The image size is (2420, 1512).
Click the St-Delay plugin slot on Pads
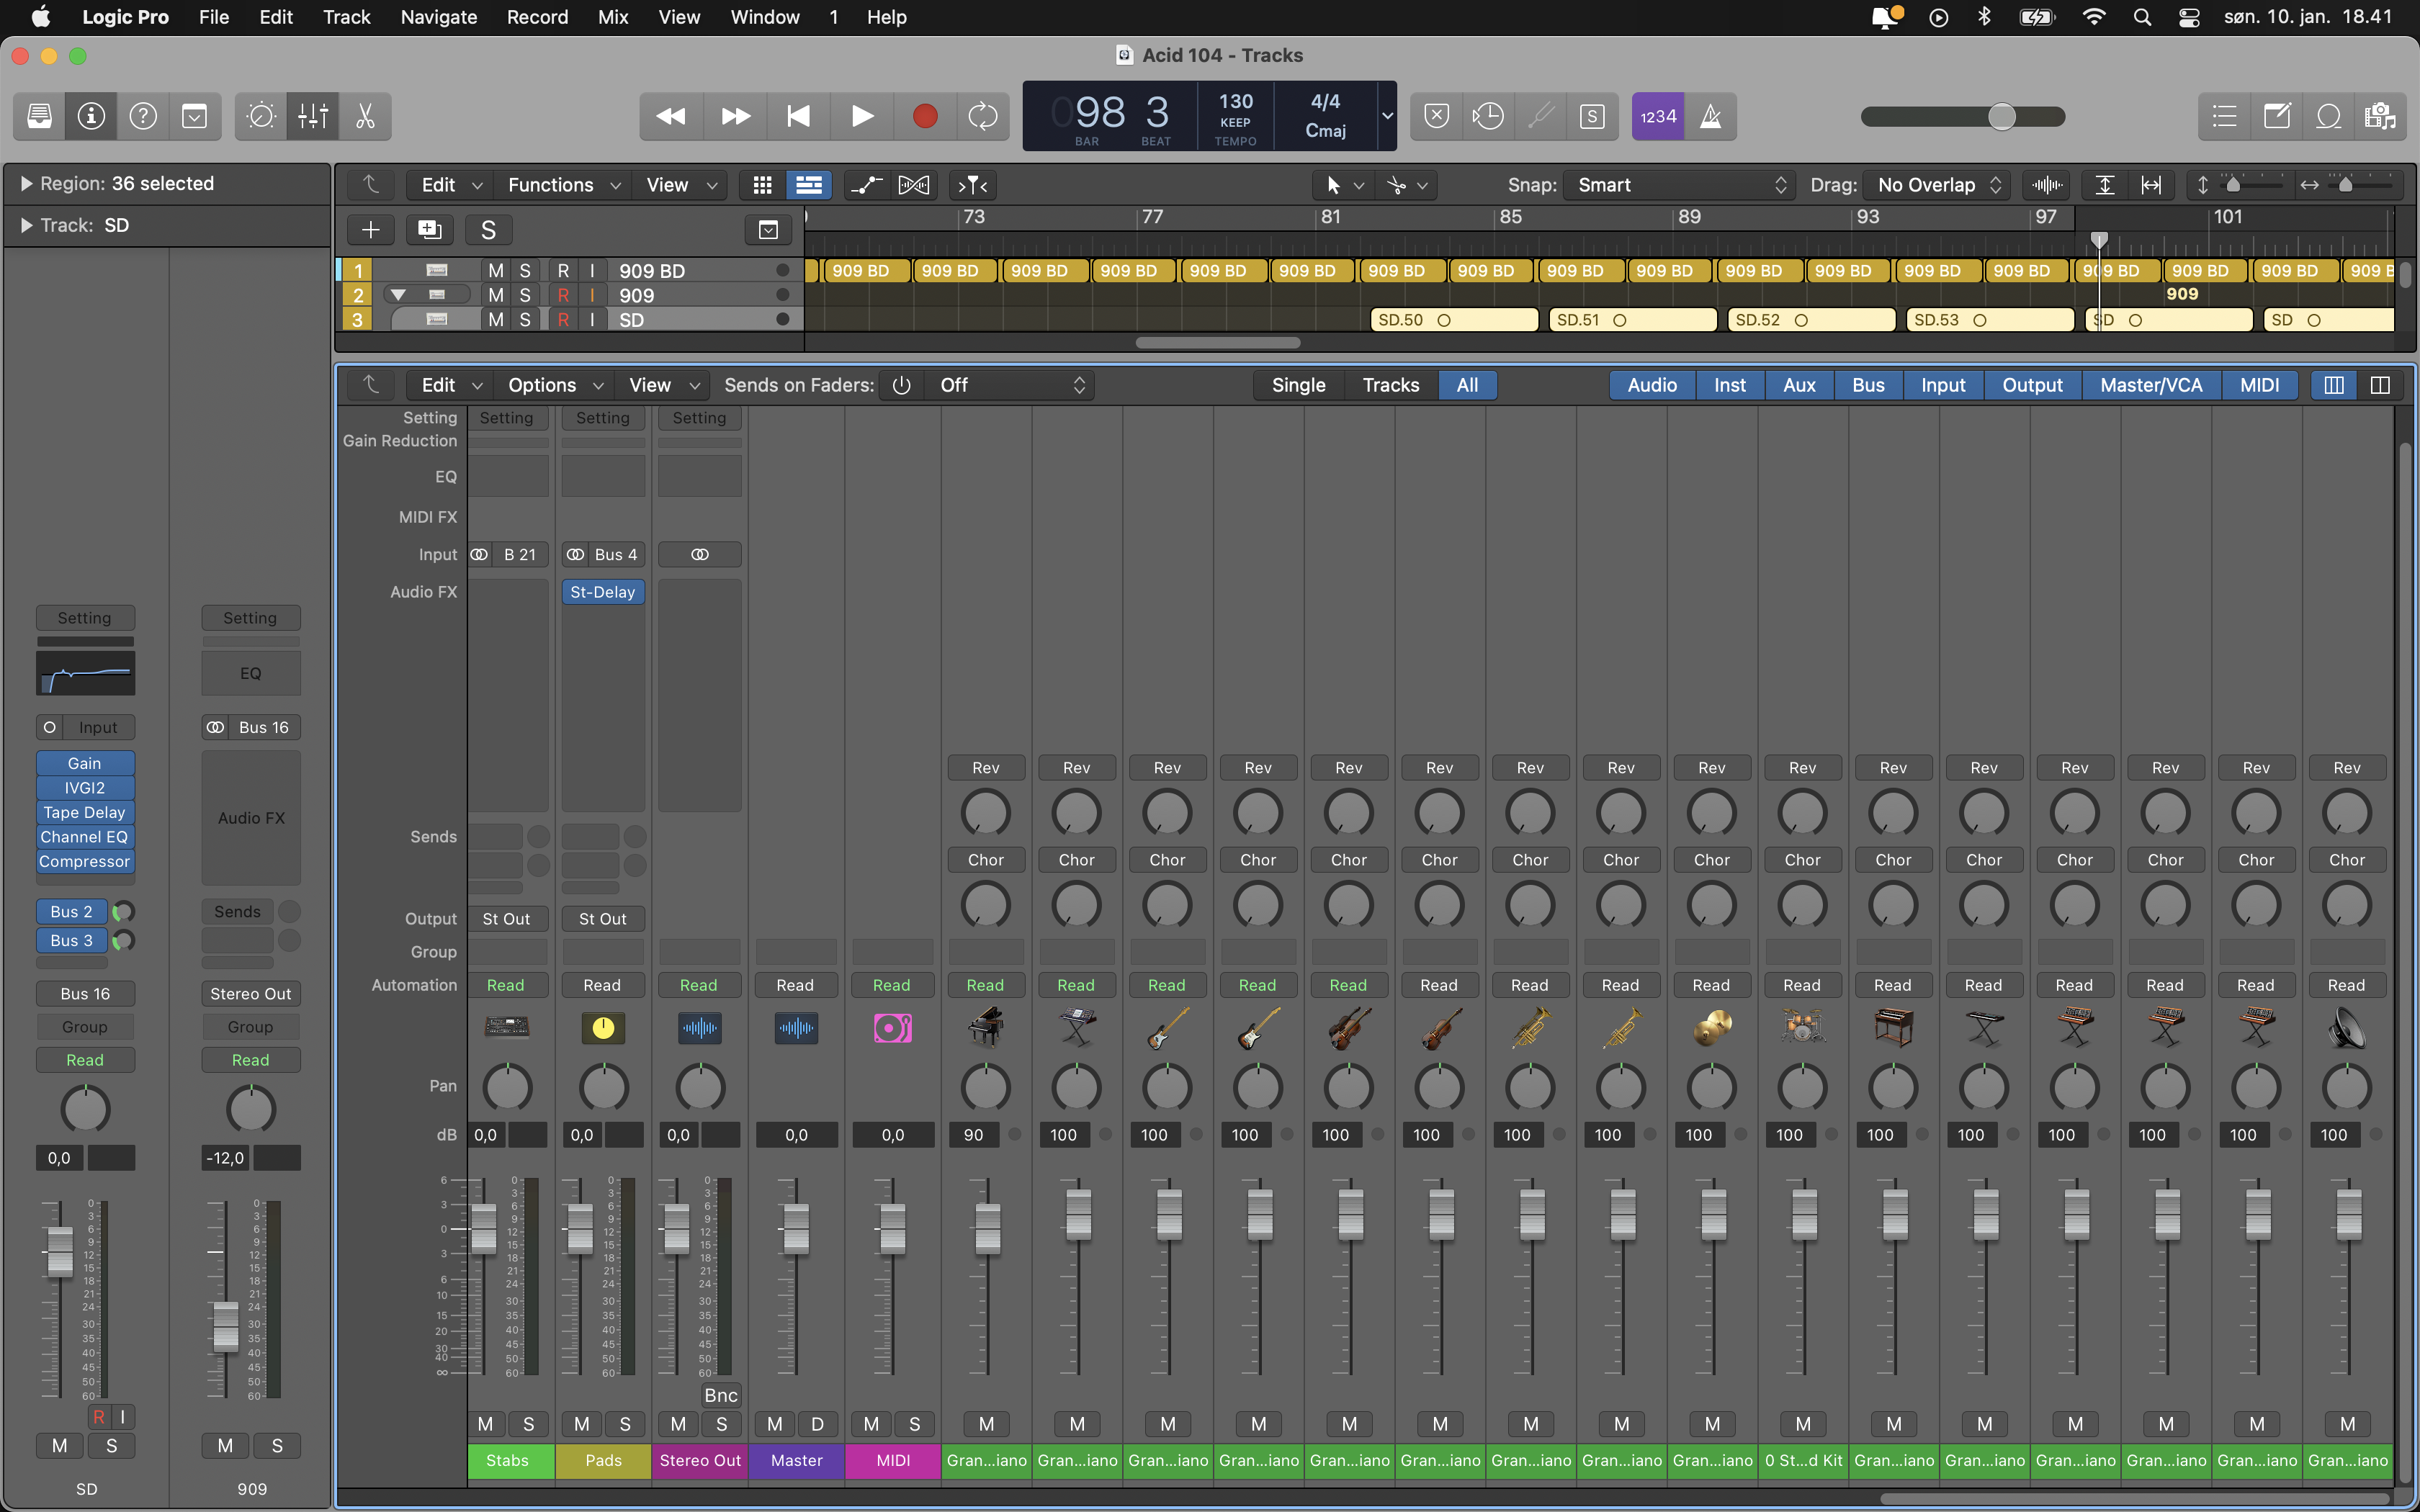point(602,592)
